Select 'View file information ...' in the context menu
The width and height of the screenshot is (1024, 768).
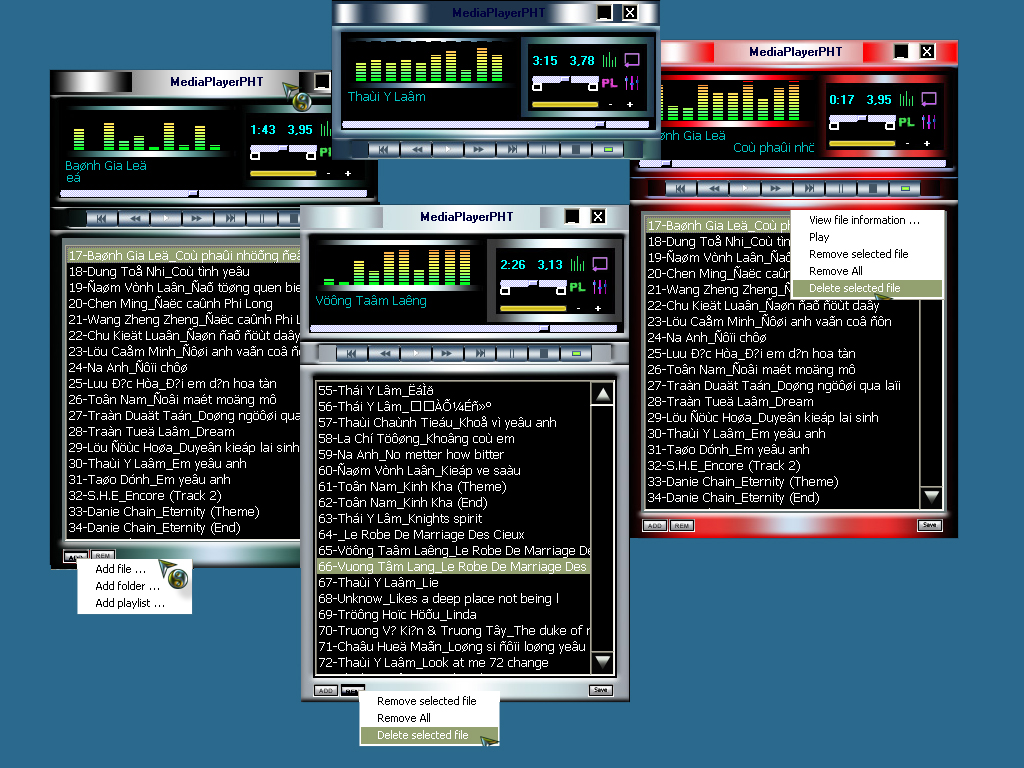tap(864, 220)
